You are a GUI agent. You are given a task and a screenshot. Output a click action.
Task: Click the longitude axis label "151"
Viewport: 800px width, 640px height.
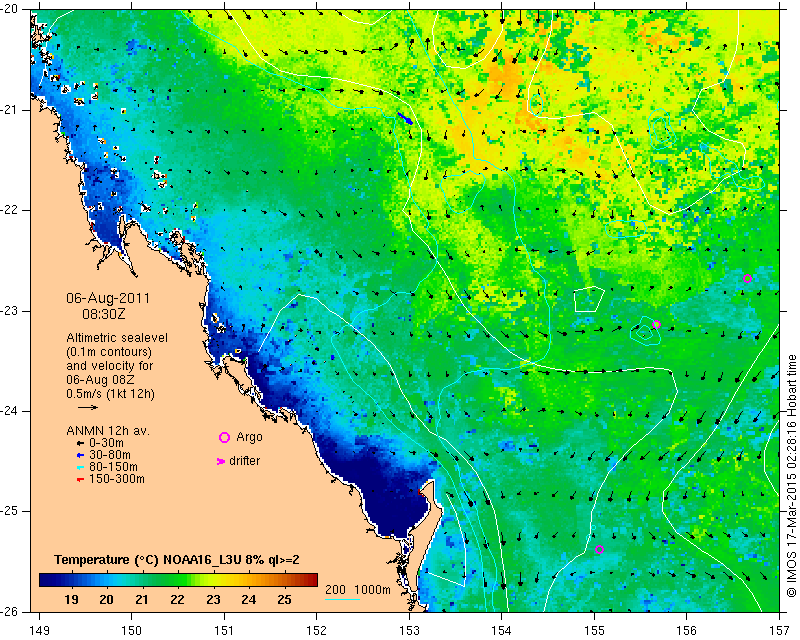[224, 631]
